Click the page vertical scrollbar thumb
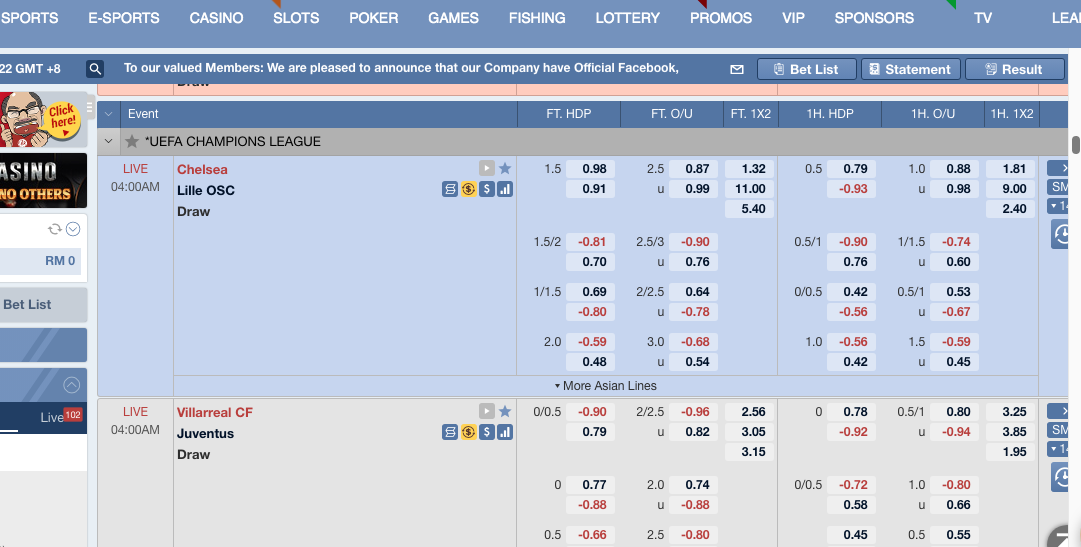This screenshot has height=547, width=1081. click(1075, 144)
